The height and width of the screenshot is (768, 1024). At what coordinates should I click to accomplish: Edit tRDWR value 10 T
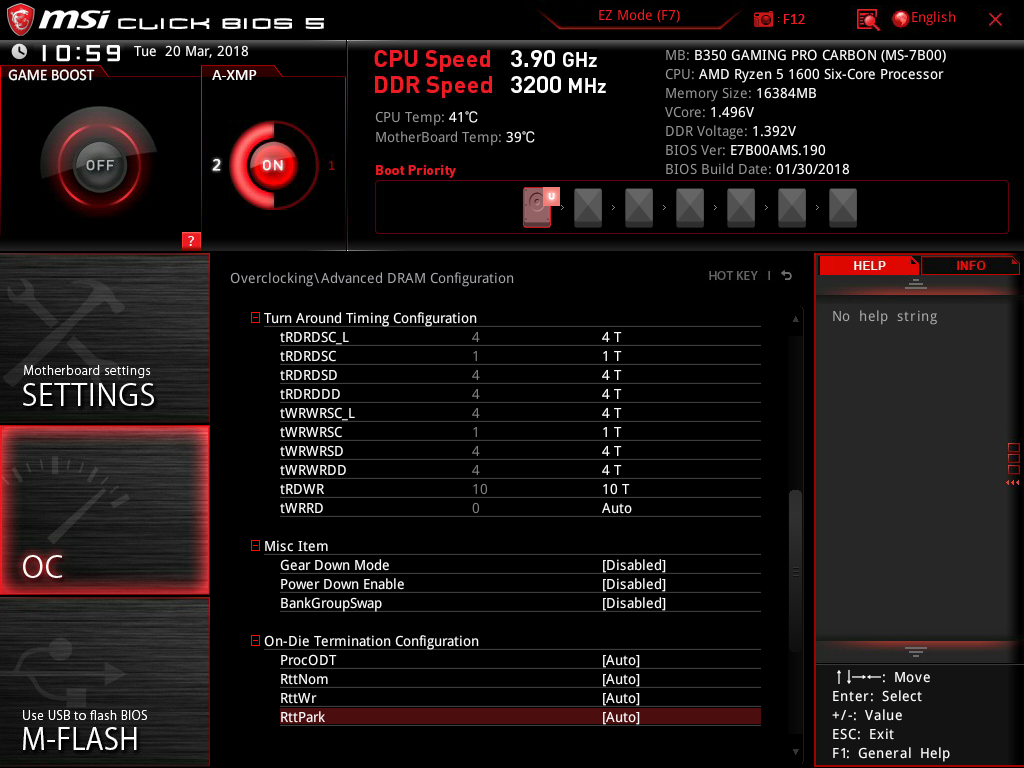pos(615,488)
